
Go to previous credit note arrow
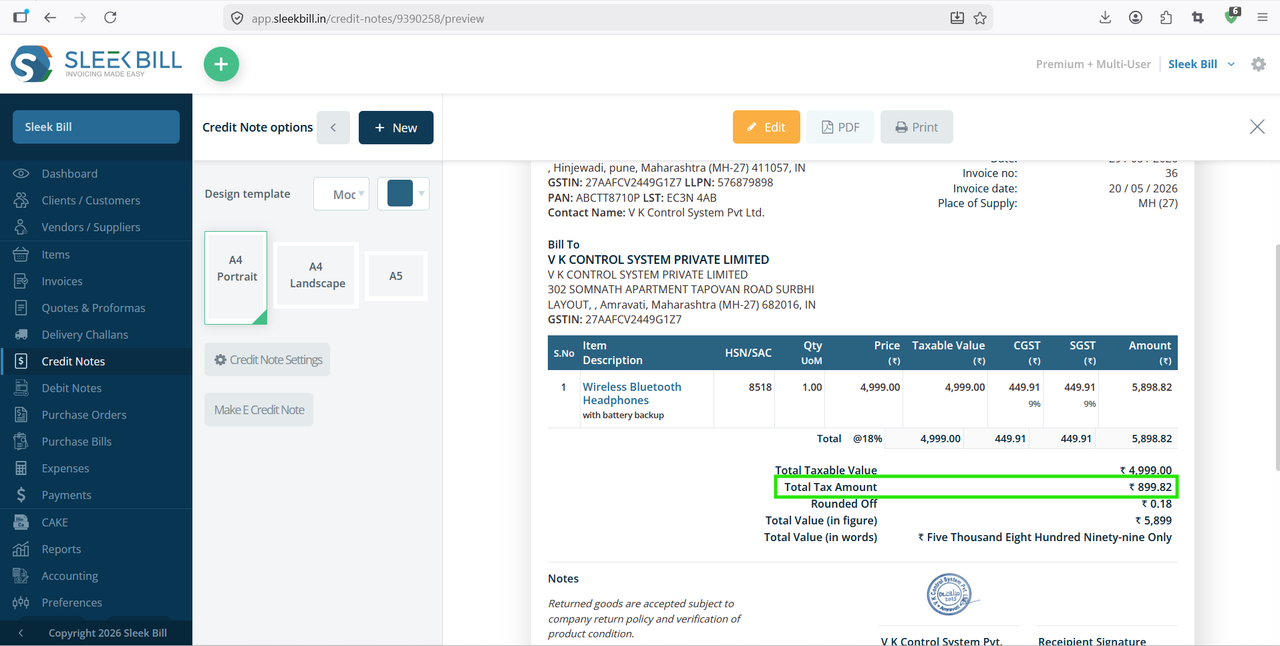coord(333,128)
